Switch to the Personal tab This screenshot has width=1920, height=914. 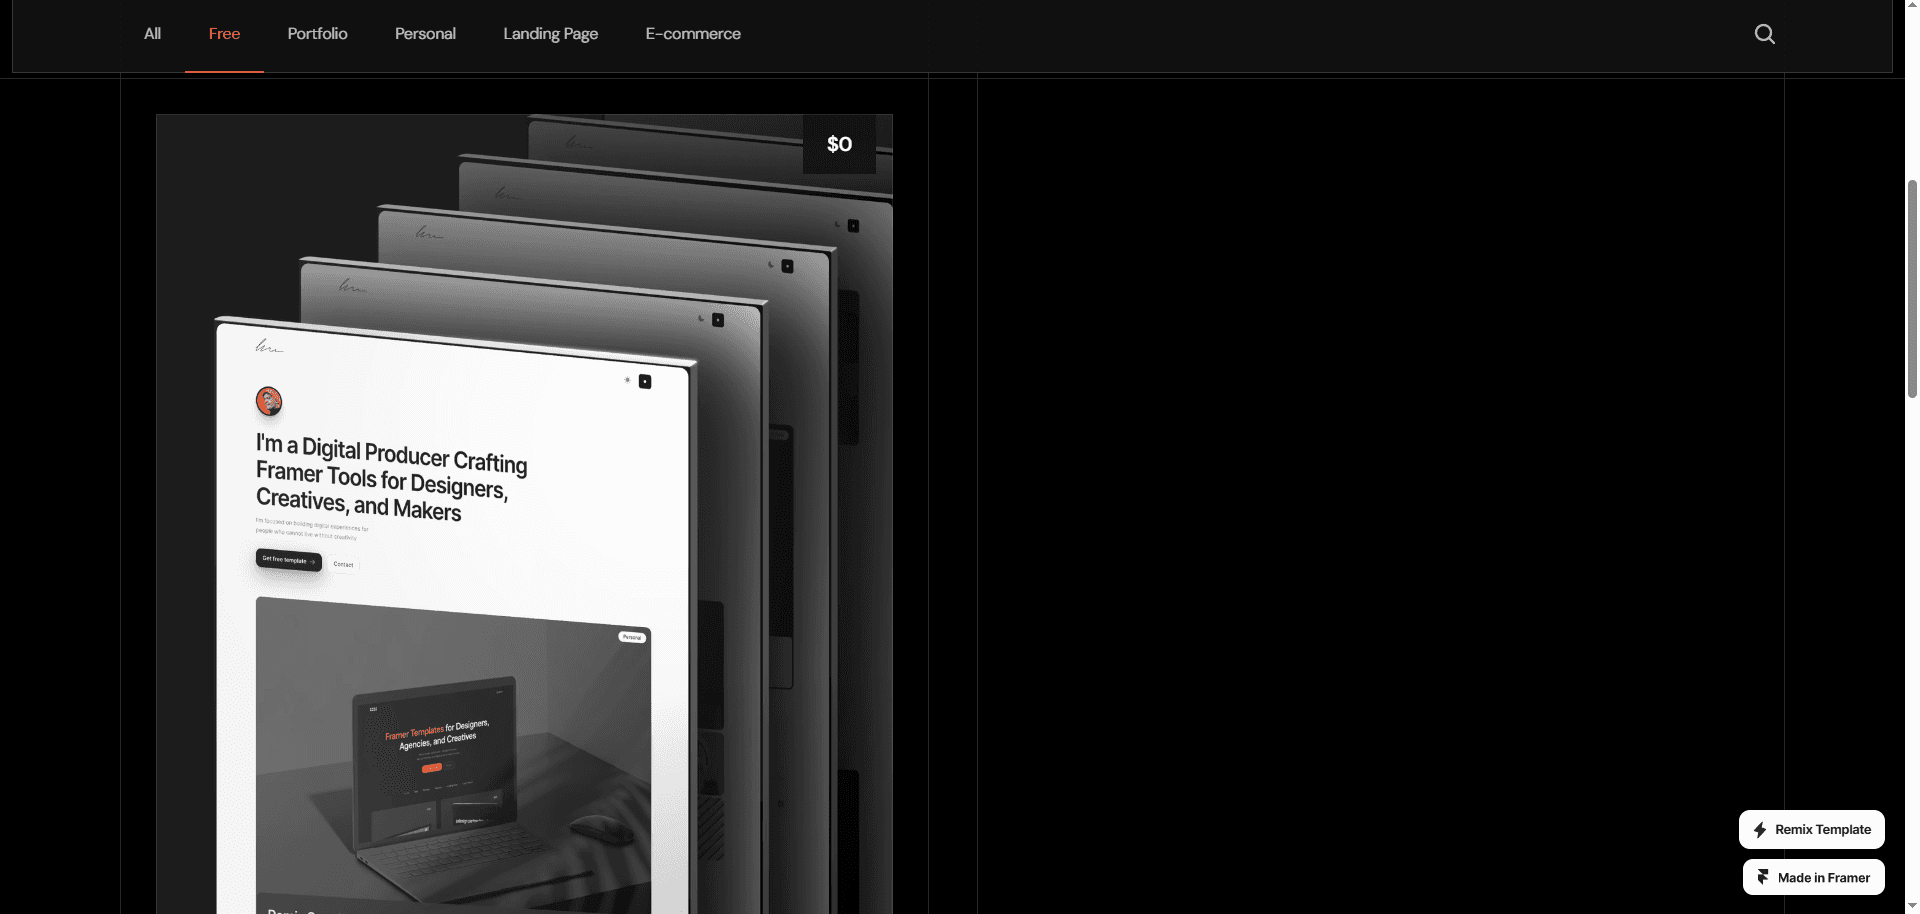point(425,34)
